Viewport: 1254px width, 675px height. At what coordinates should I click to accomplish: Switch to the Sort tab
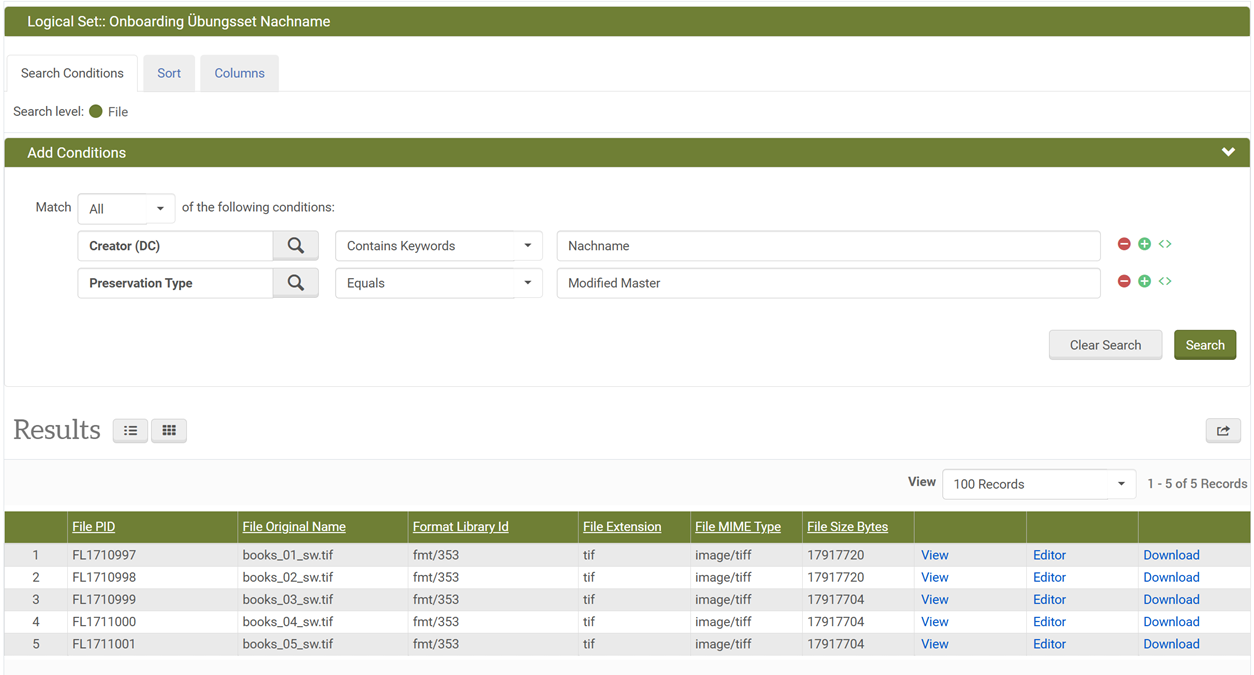click(x=169, y=73)
